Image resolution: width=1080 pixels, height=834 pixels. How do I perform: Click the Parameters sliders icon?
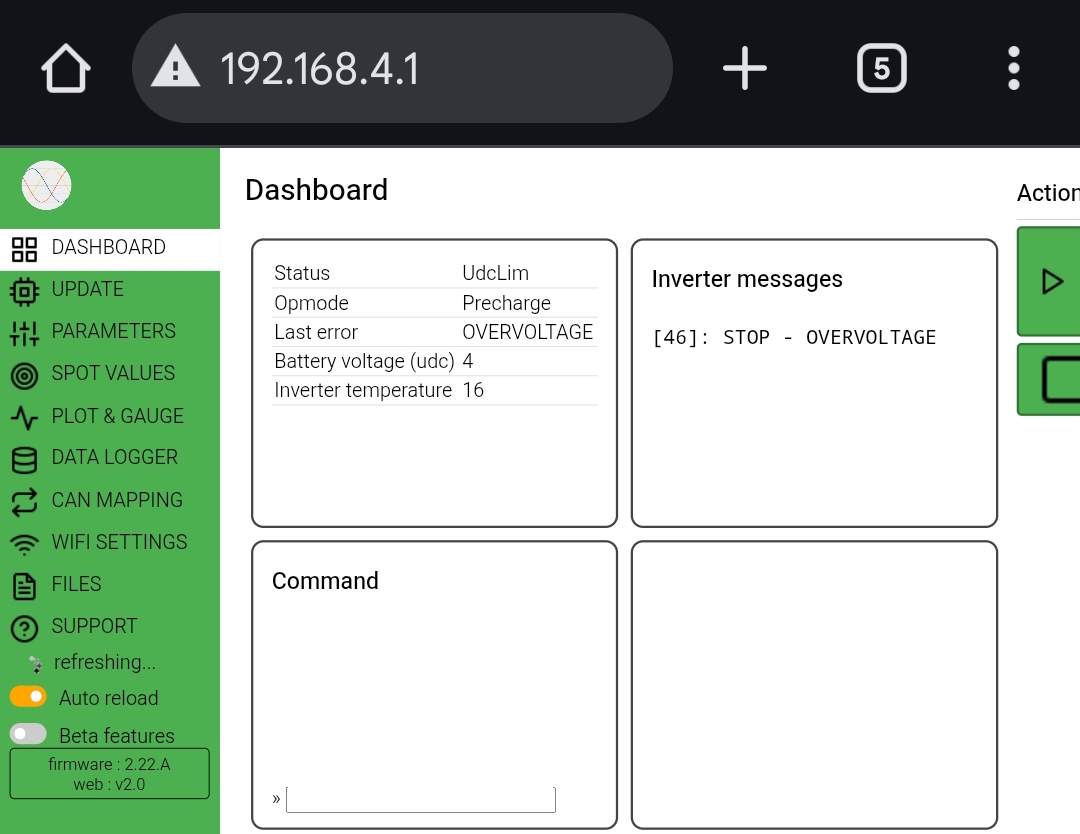(x=24, y=333)
